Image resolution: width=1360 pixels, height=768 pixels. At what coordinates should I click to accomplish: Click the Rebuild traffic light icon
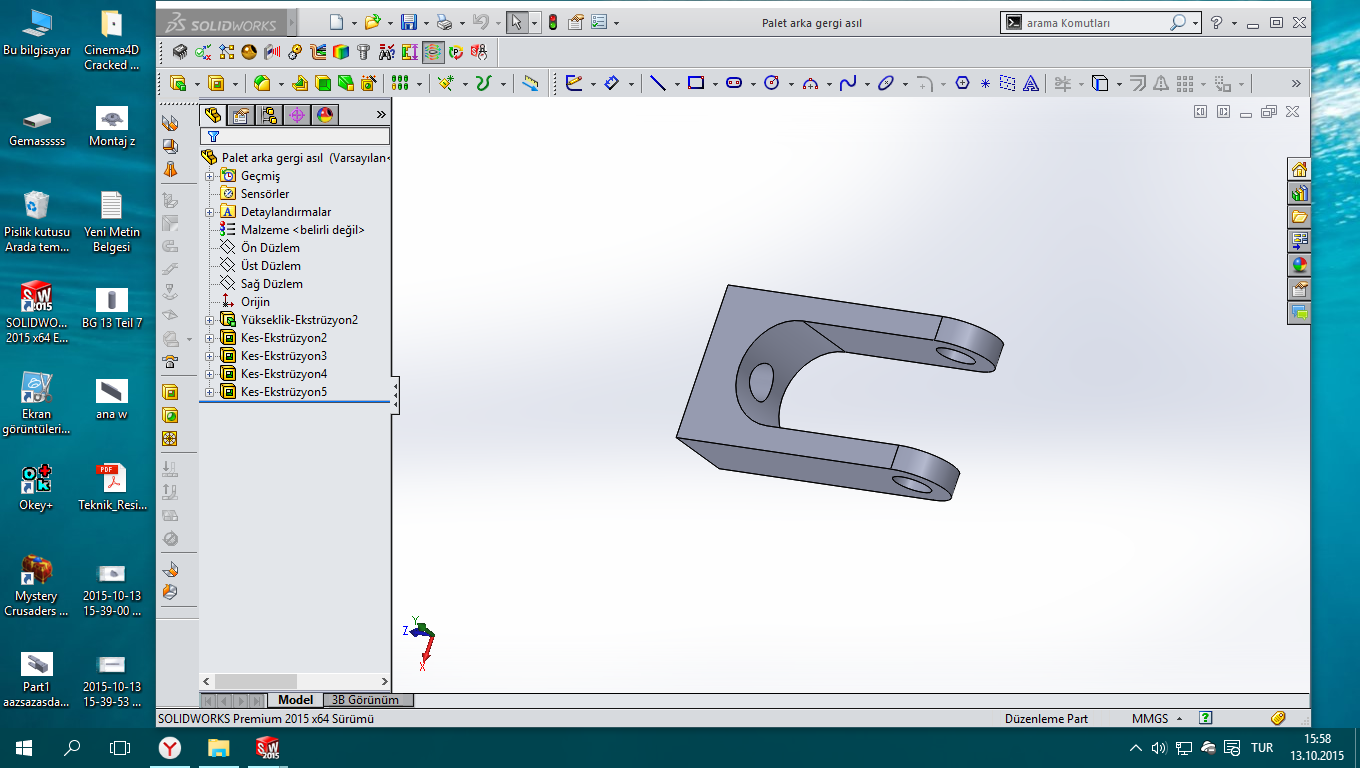coord(552,22)
